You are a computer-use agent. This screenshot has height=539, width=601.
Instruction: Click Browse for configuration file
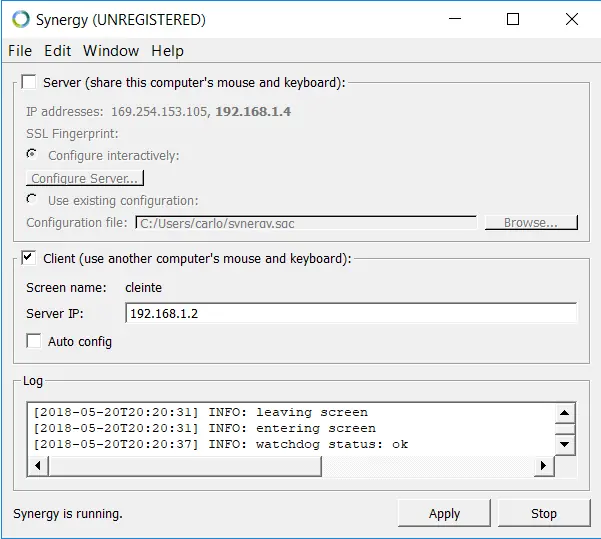pos(531,222)
